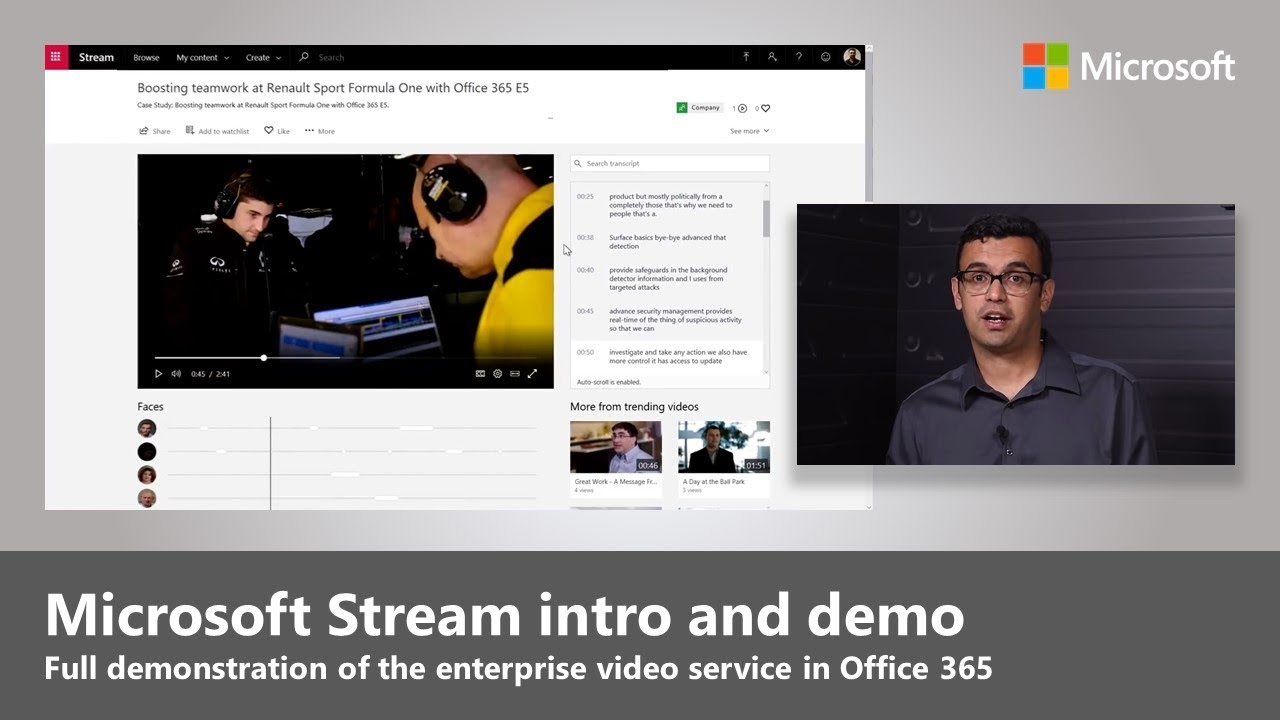Select the fourth face avatar

pos(147,498)
